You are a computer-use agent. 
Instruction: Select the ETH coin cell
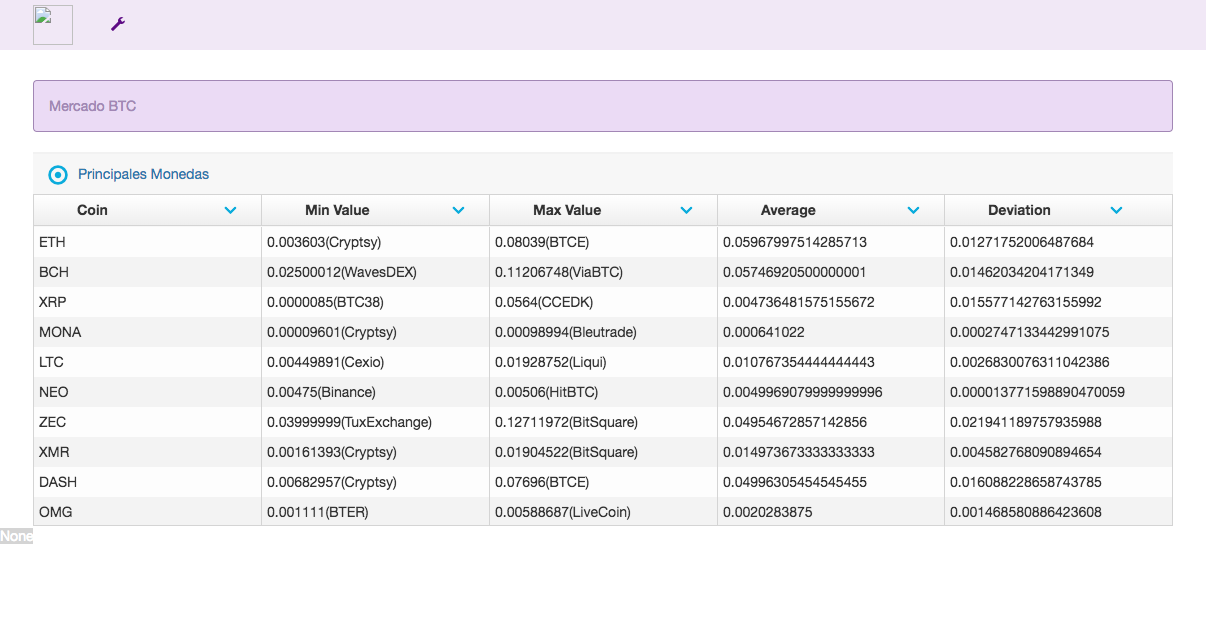click(147, 242)
